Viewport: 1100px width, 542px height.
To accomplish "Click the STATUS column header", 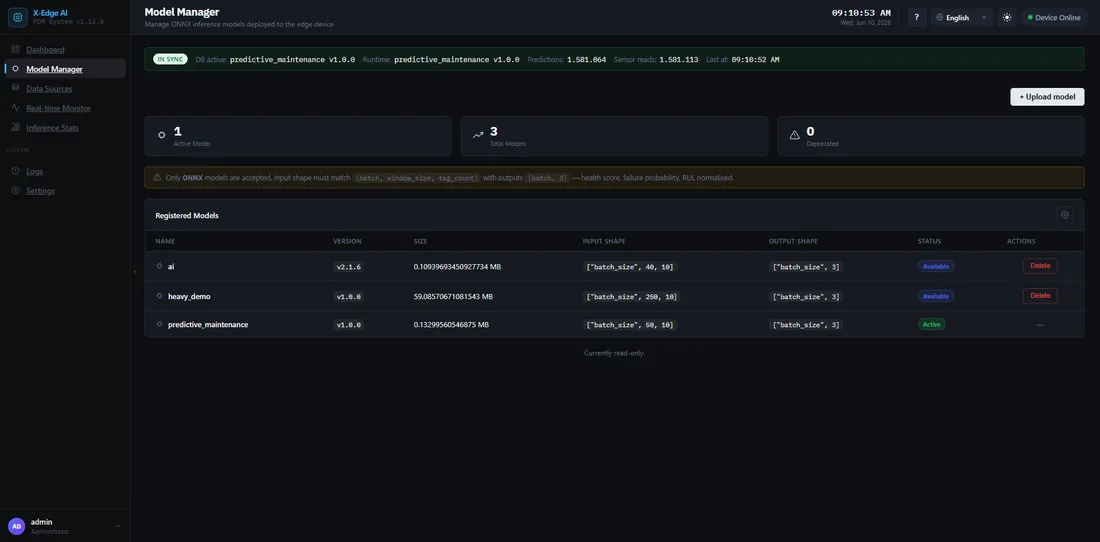I will [930, 241].
